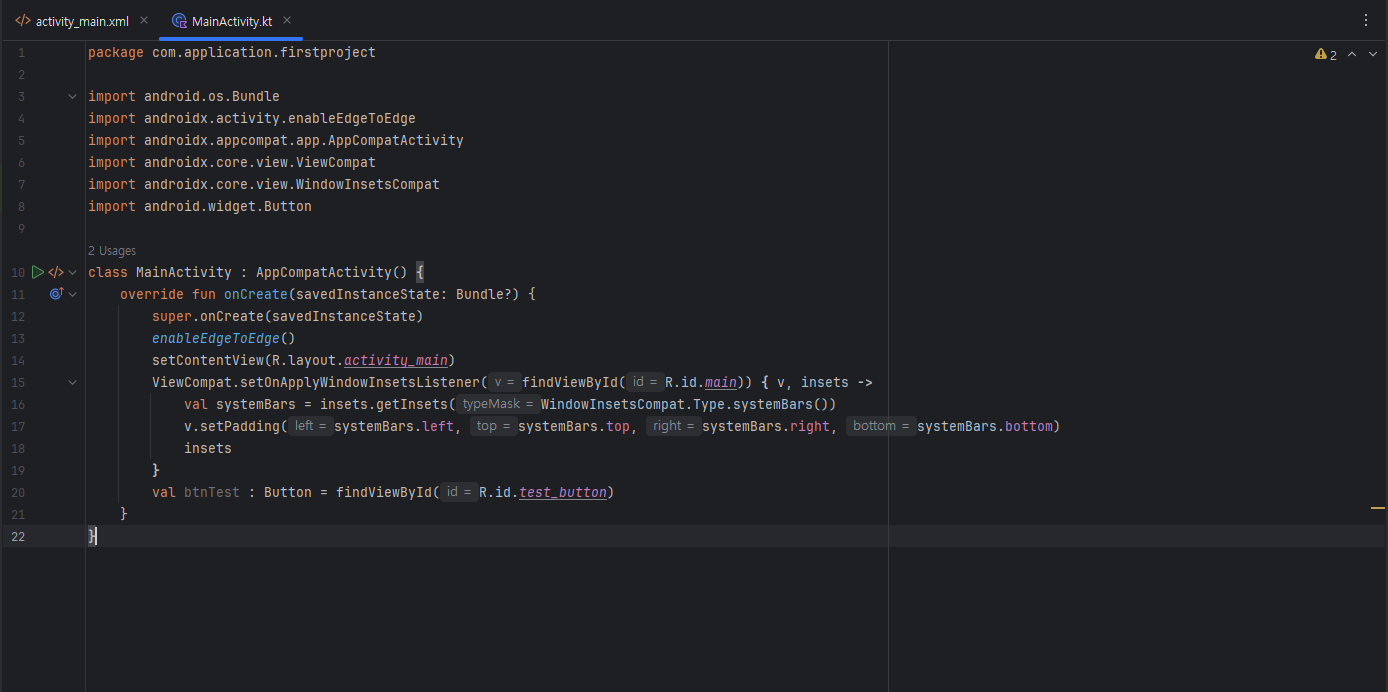The width and height of the screenshot is (1388, 692).
Task: Click the WindowInsetsCompat.Type.systemBars() text
Action: tap(684, 404)
